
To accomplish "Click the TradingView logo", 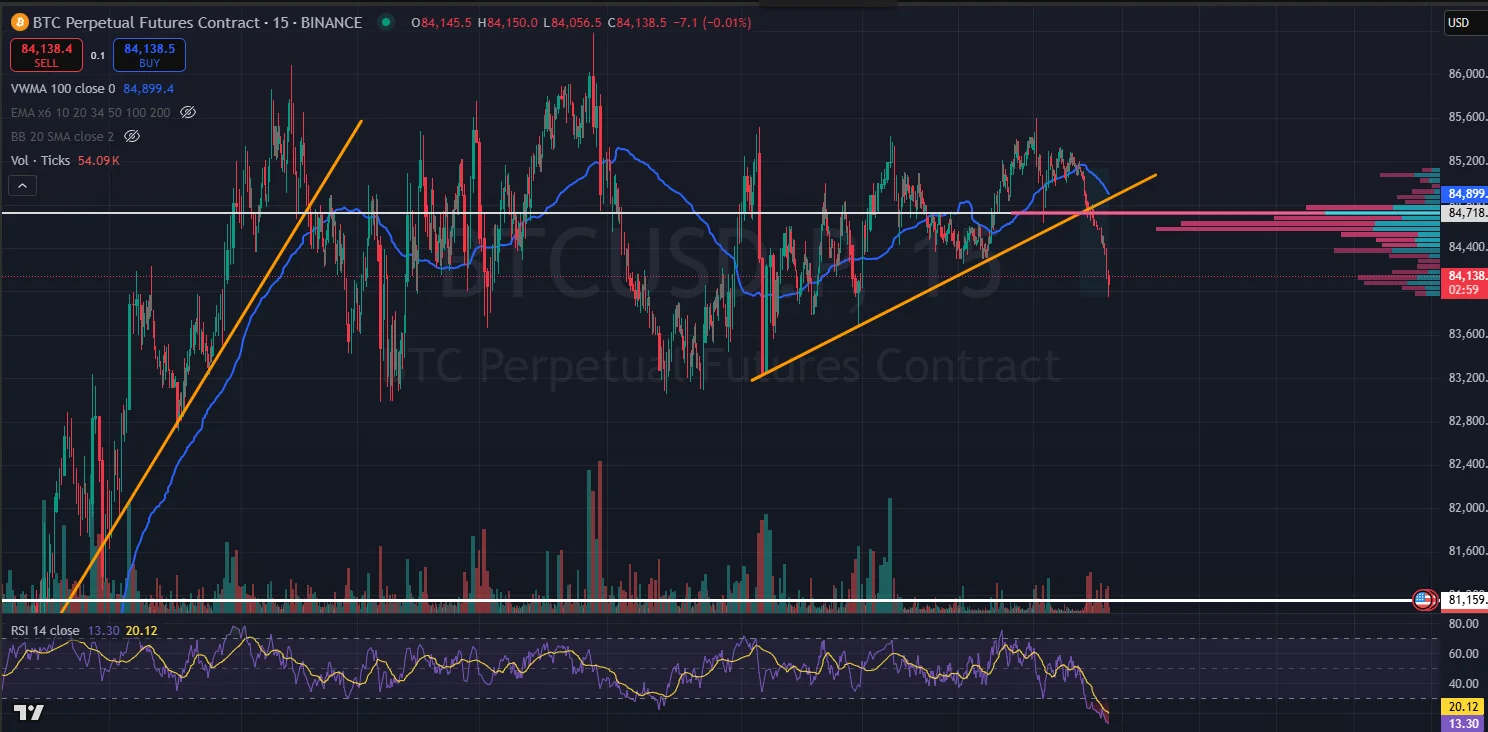I will [x=29, y=712].
